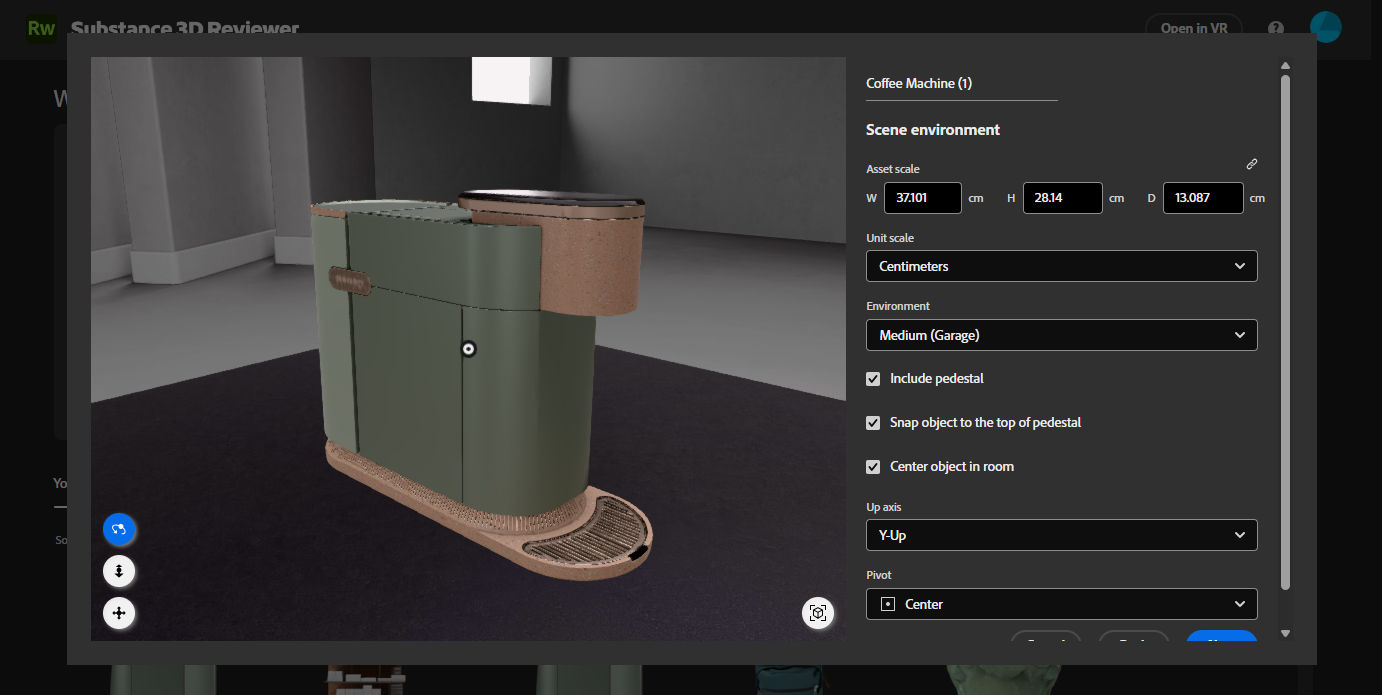Click the Unit scale label

point(890,238)
